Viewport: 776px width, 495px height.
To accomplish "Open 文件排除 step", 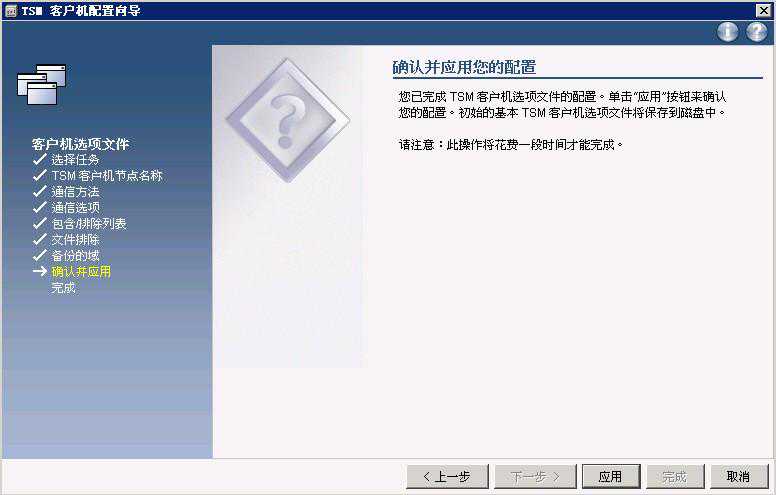I will 75,240.
